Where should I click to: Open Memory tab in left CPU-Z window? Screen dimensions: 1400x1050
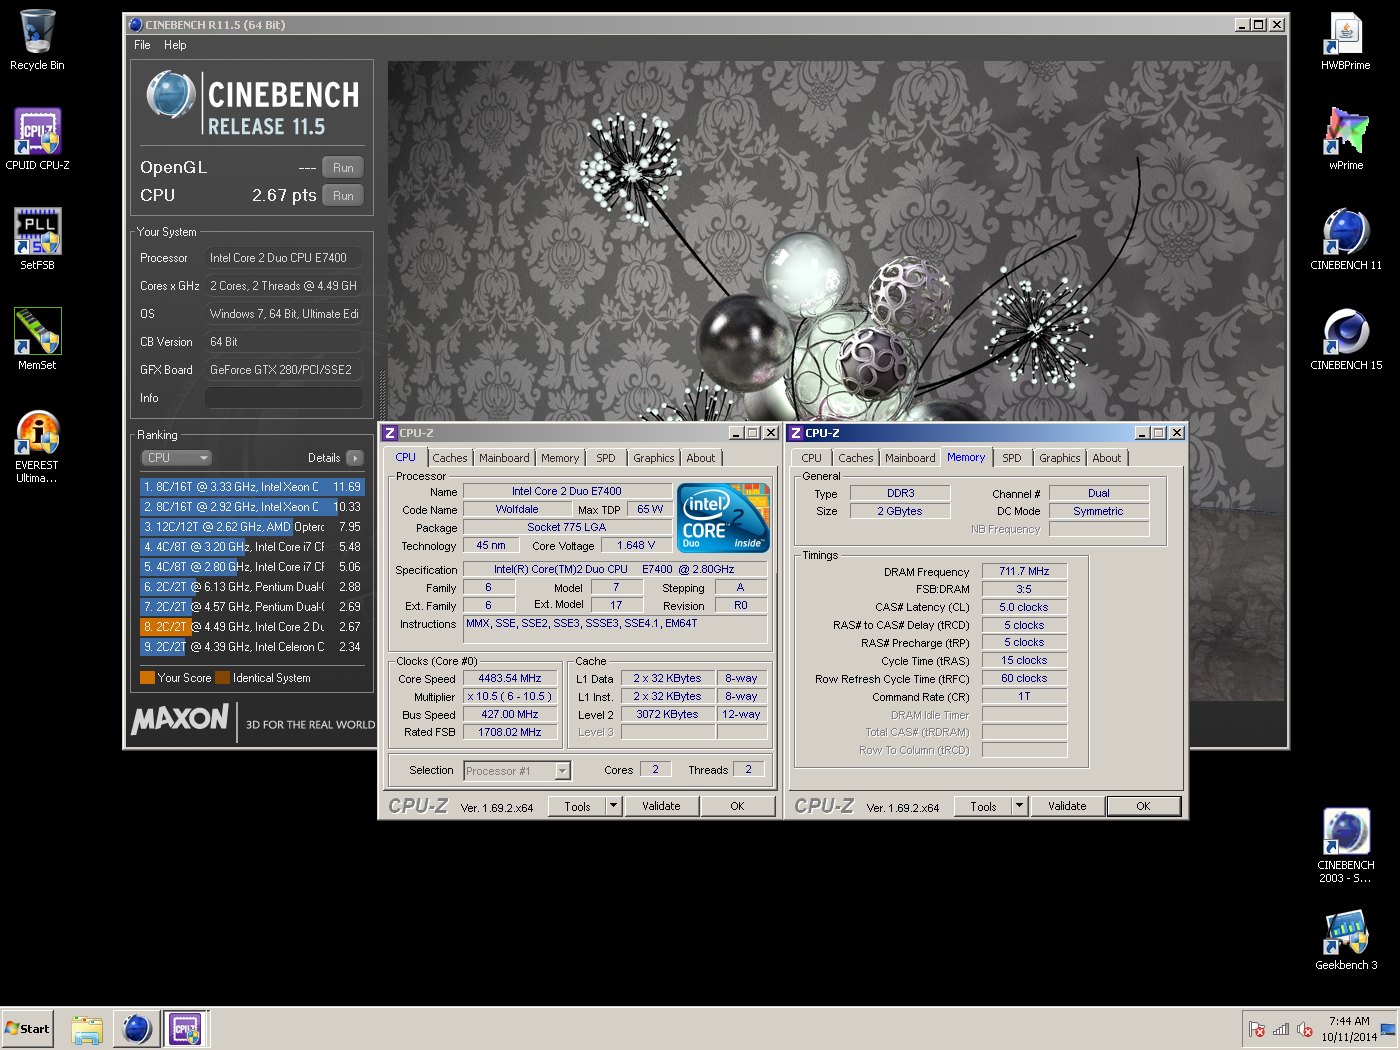(x=560, y=458)
